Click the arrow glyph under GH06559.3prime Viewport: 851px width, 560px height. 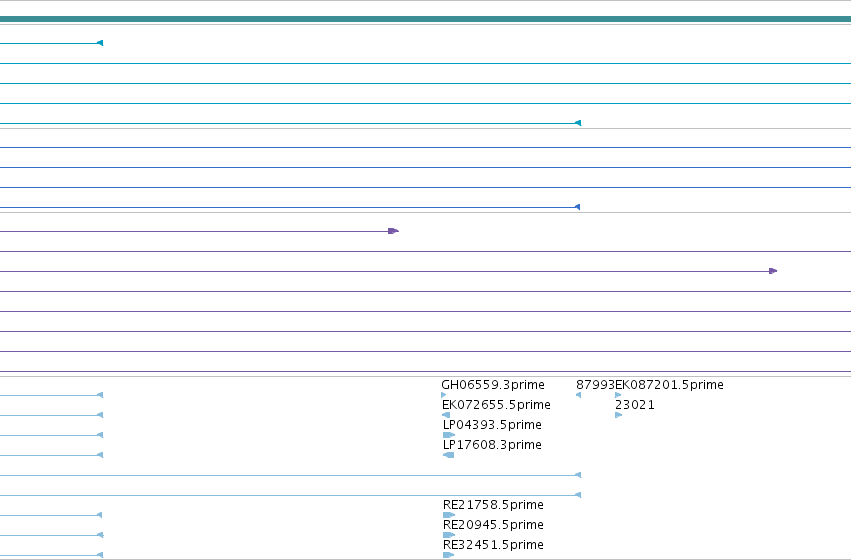(x=444, y=395)
